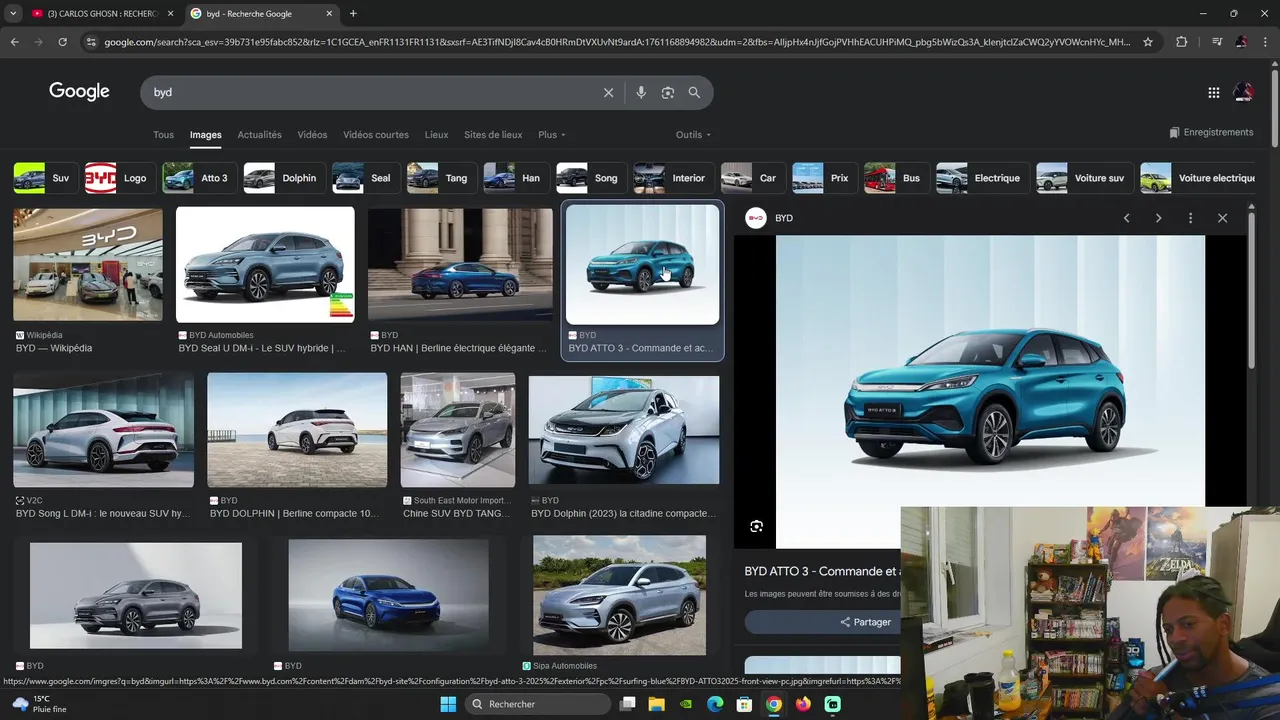The image size is (1280, 720).
Task: Go back to the previous page
Action: [x=14, y=42]
